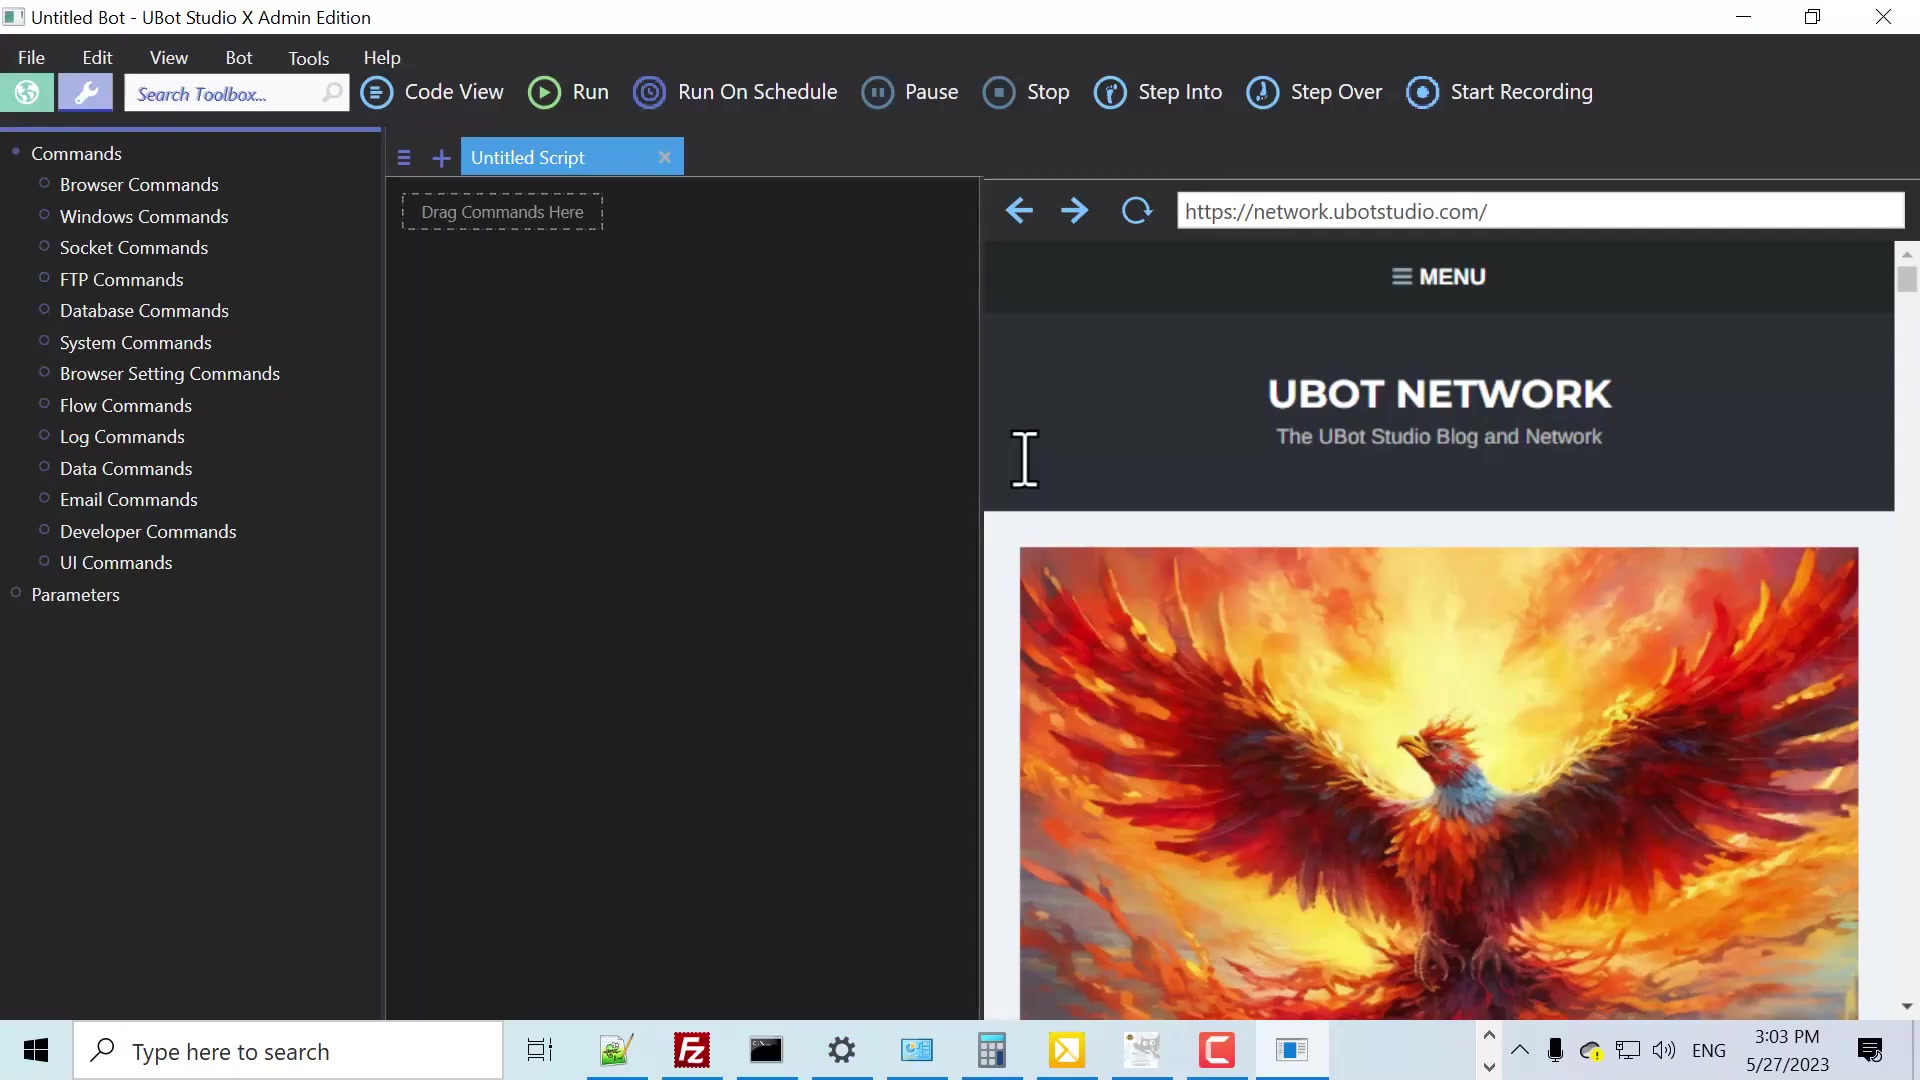Image resolution: width=1920 pixels, height=1080 pixels.
Task: Click the web page vertical scrollbar thumb
Action: pos(1907,279)
